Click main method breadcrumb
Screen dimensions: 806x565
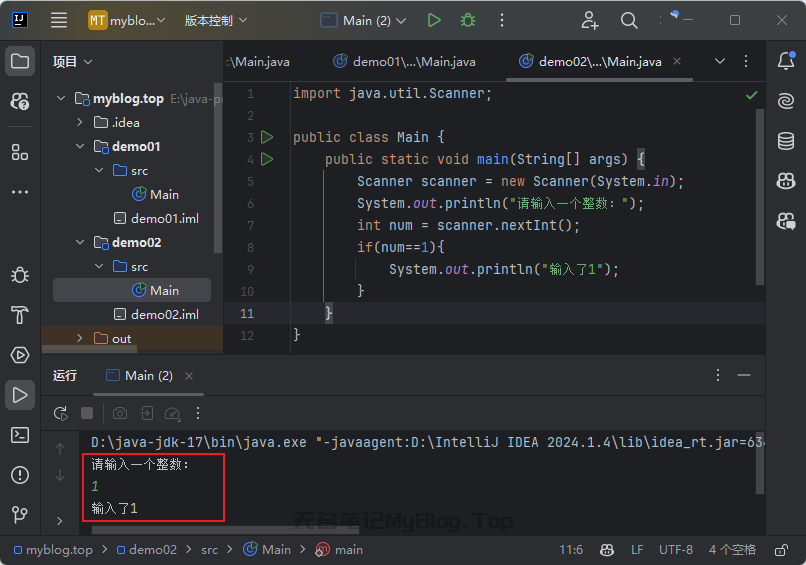tap(339, 550)
